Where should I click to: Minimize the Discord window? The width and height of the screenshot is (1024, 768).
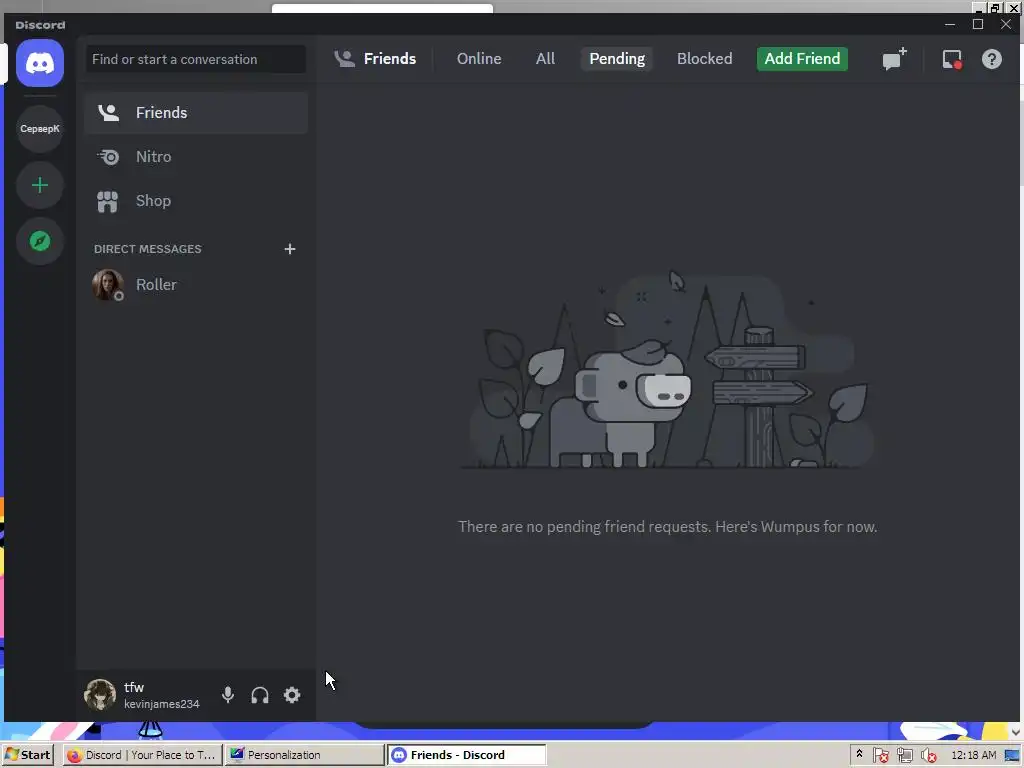950,24
